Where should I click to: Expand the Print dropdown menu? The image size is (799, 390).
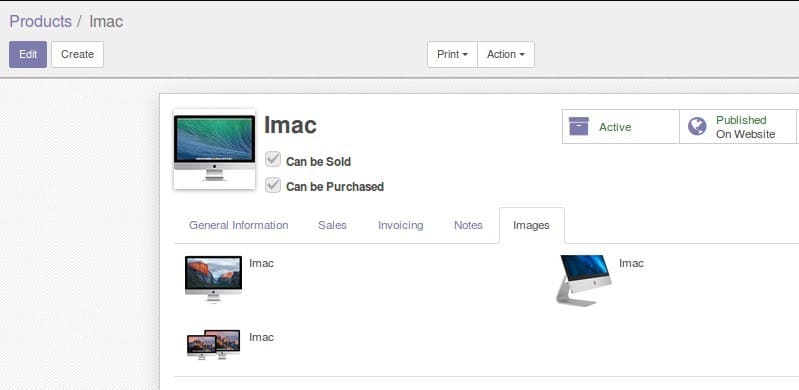click(452, 54)
